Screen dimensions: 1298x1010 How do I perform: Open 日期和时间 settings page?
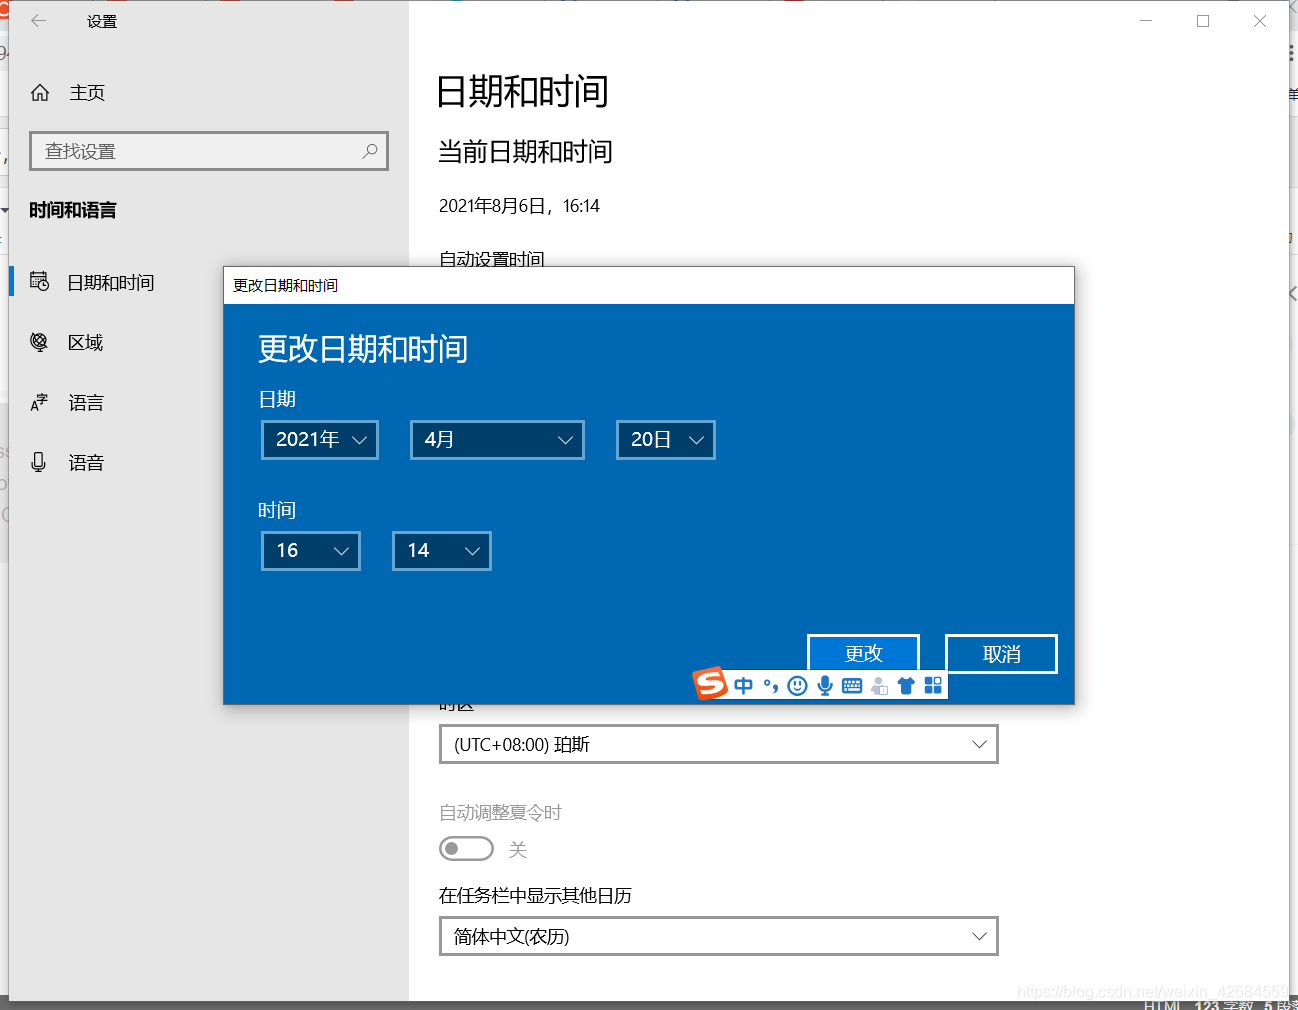pyautogui.click(x=111, y=283)
